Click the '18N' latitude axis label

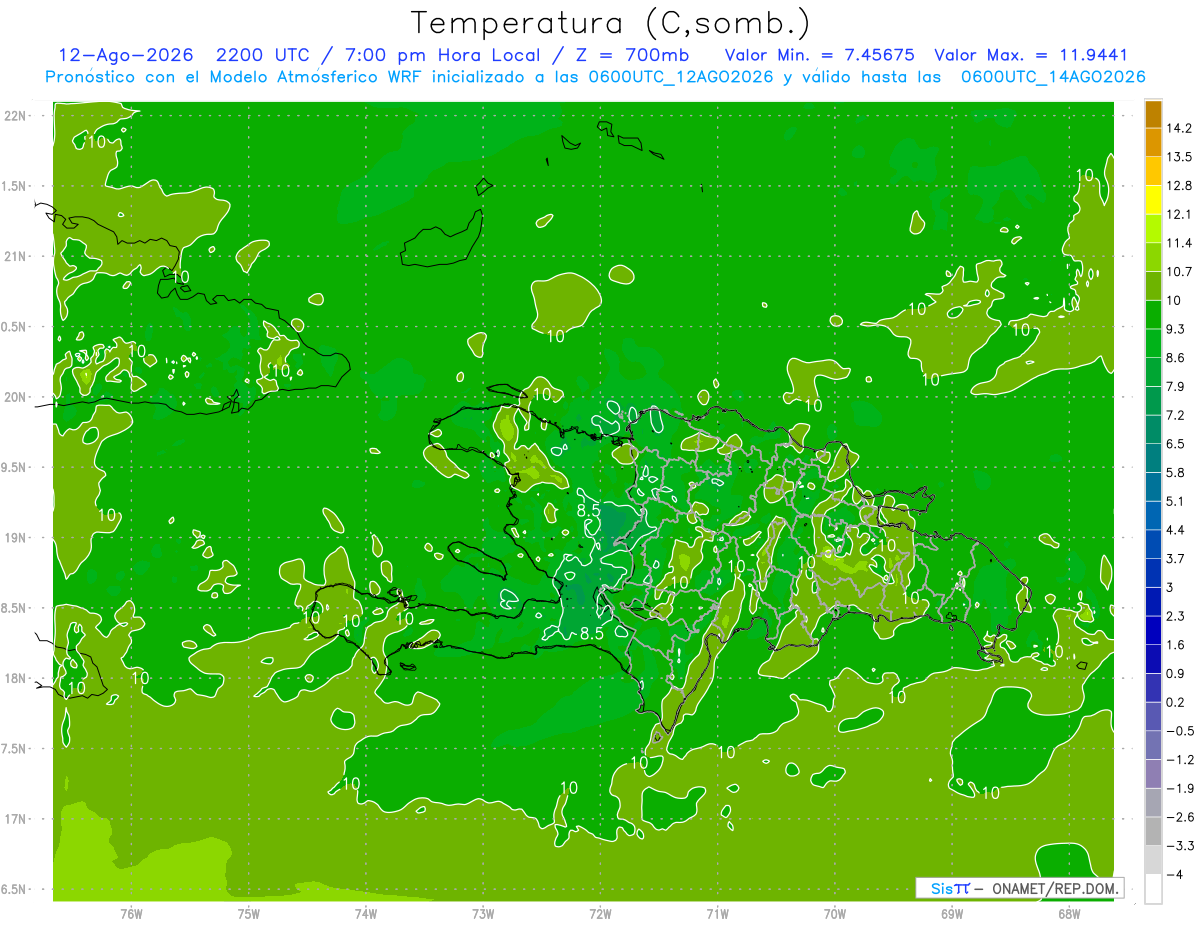coord(17,679)
